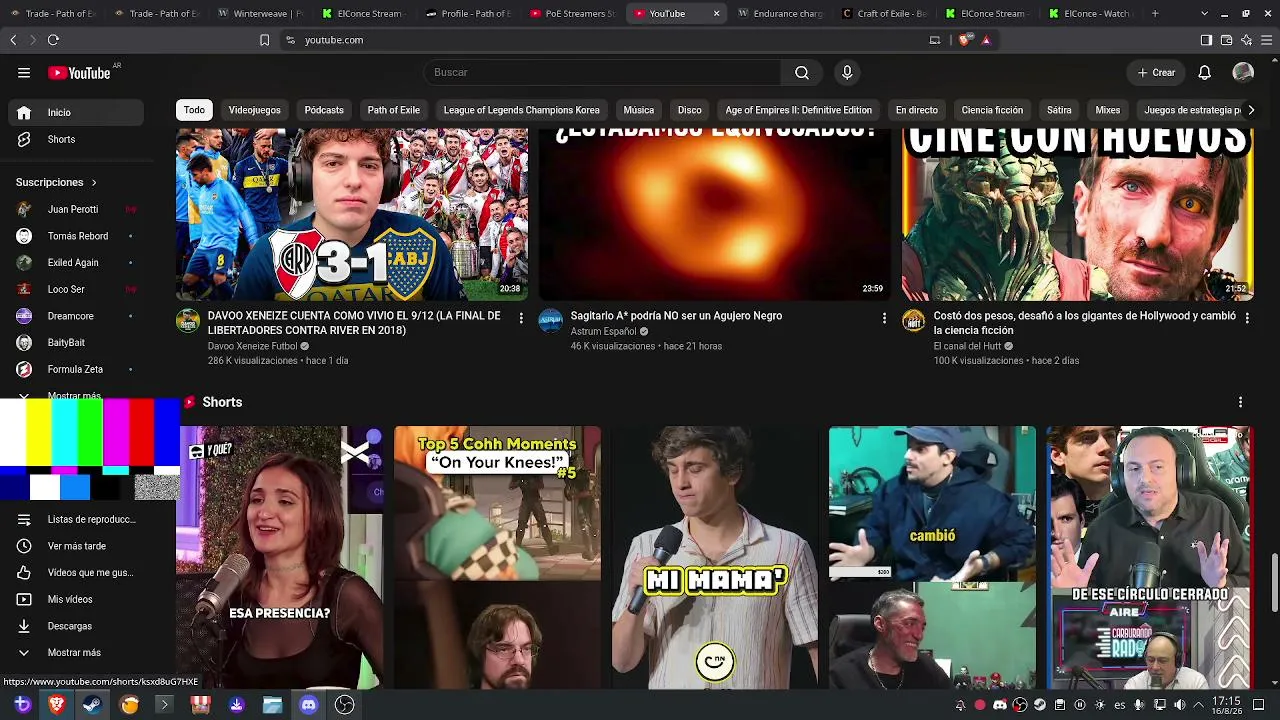1280x720 pixels.
Task: Open the Brave Wallet icon
Action: 1226,40
